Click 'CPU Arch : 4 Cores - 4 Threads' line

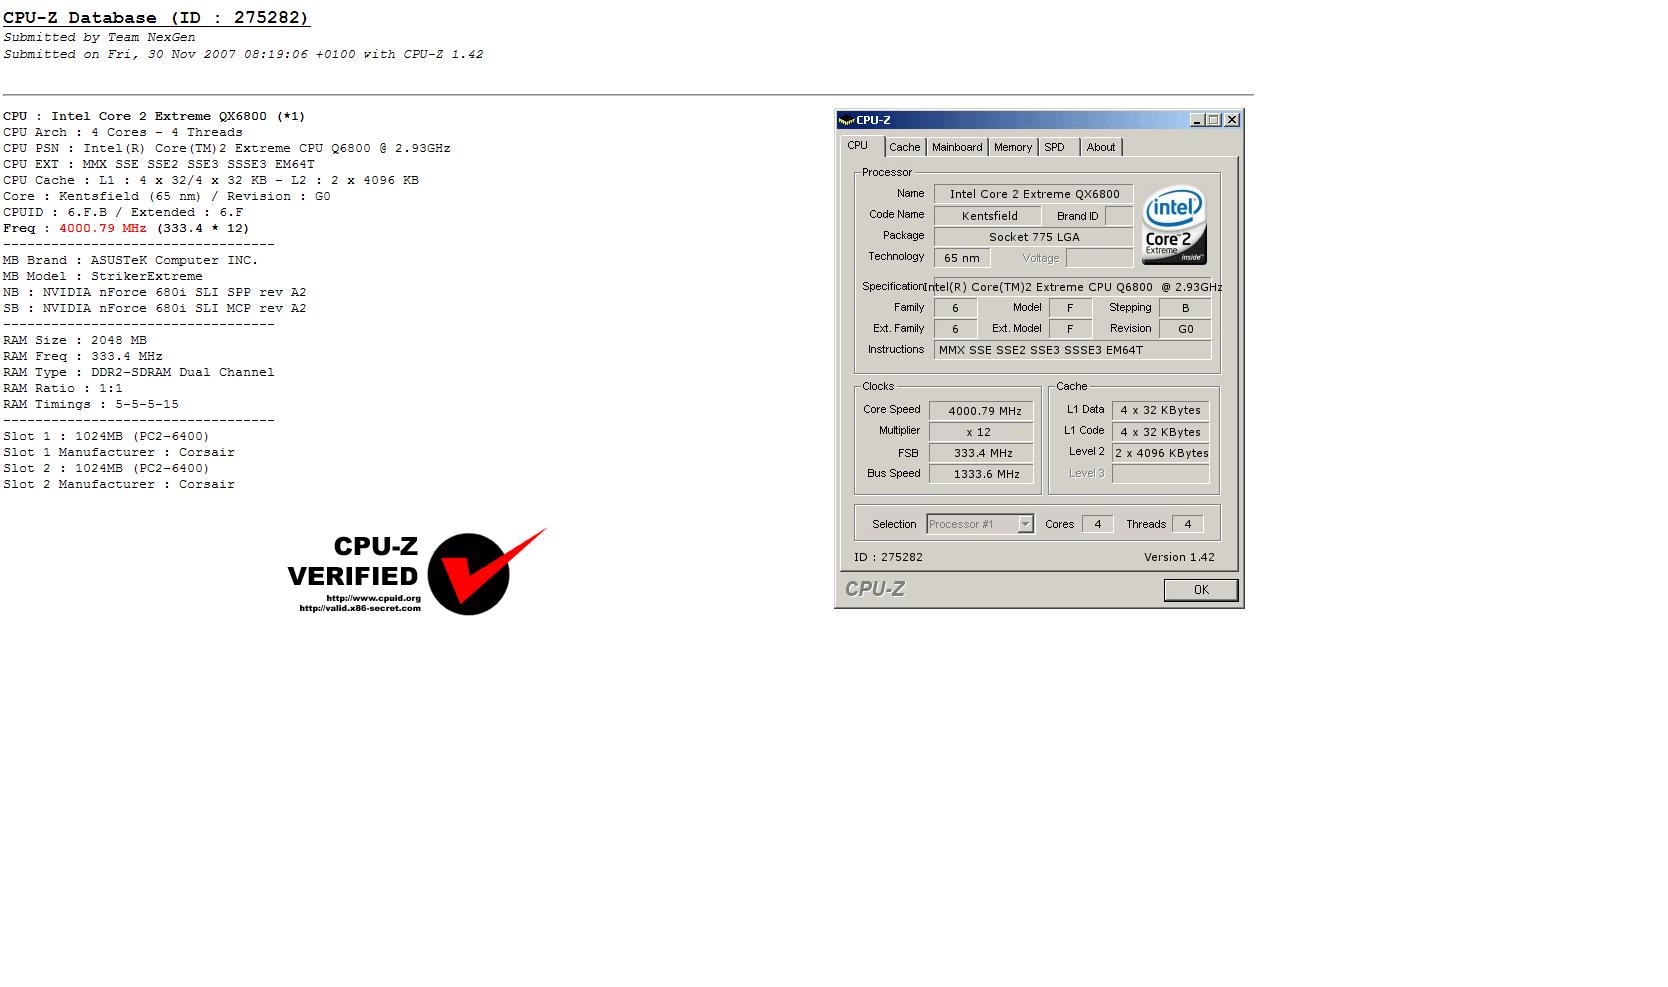click(x=123, y=132)
